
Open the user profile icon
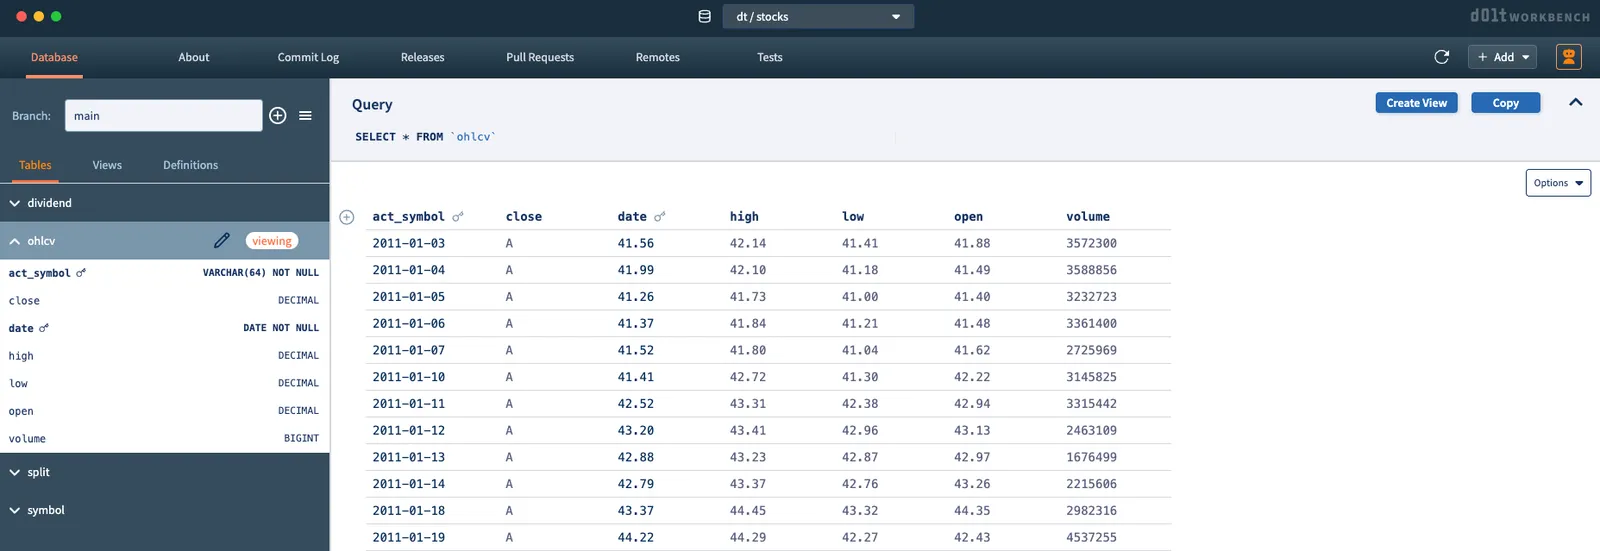tap(1568, 57)
